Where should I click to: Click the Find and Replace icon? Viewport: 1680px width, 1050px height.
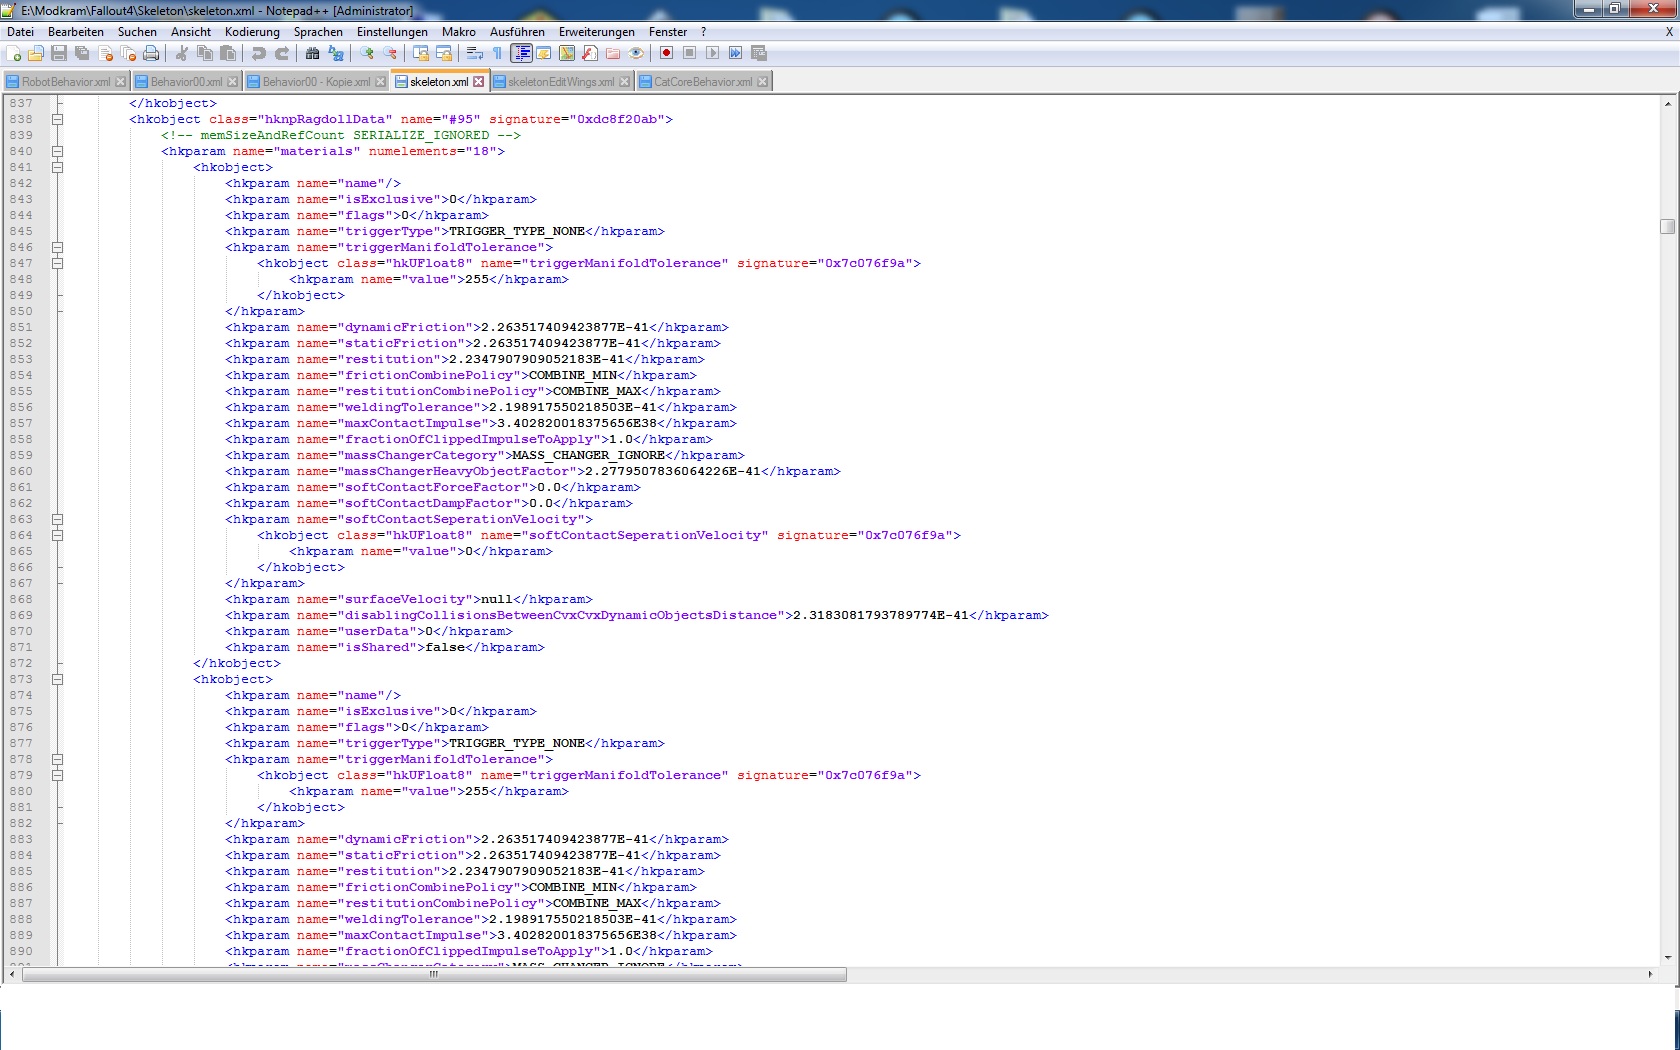(336, 53)
